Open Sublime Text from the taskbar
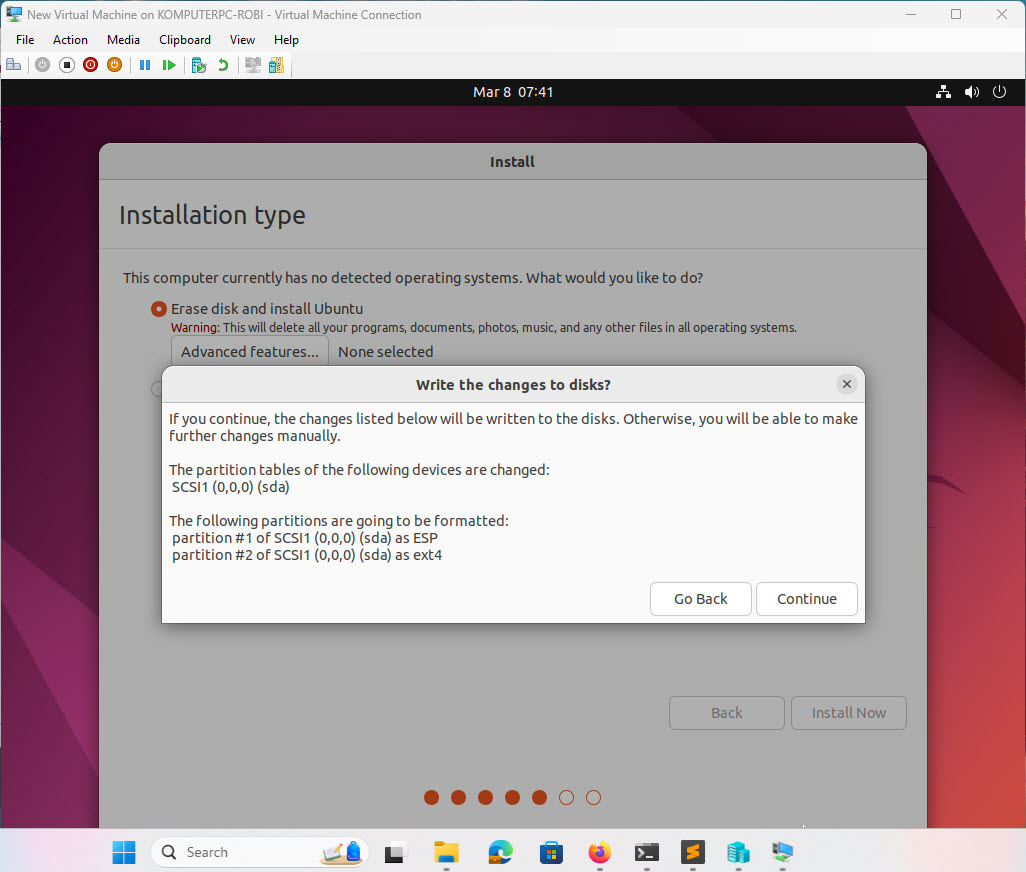 (x=691, y=853)
